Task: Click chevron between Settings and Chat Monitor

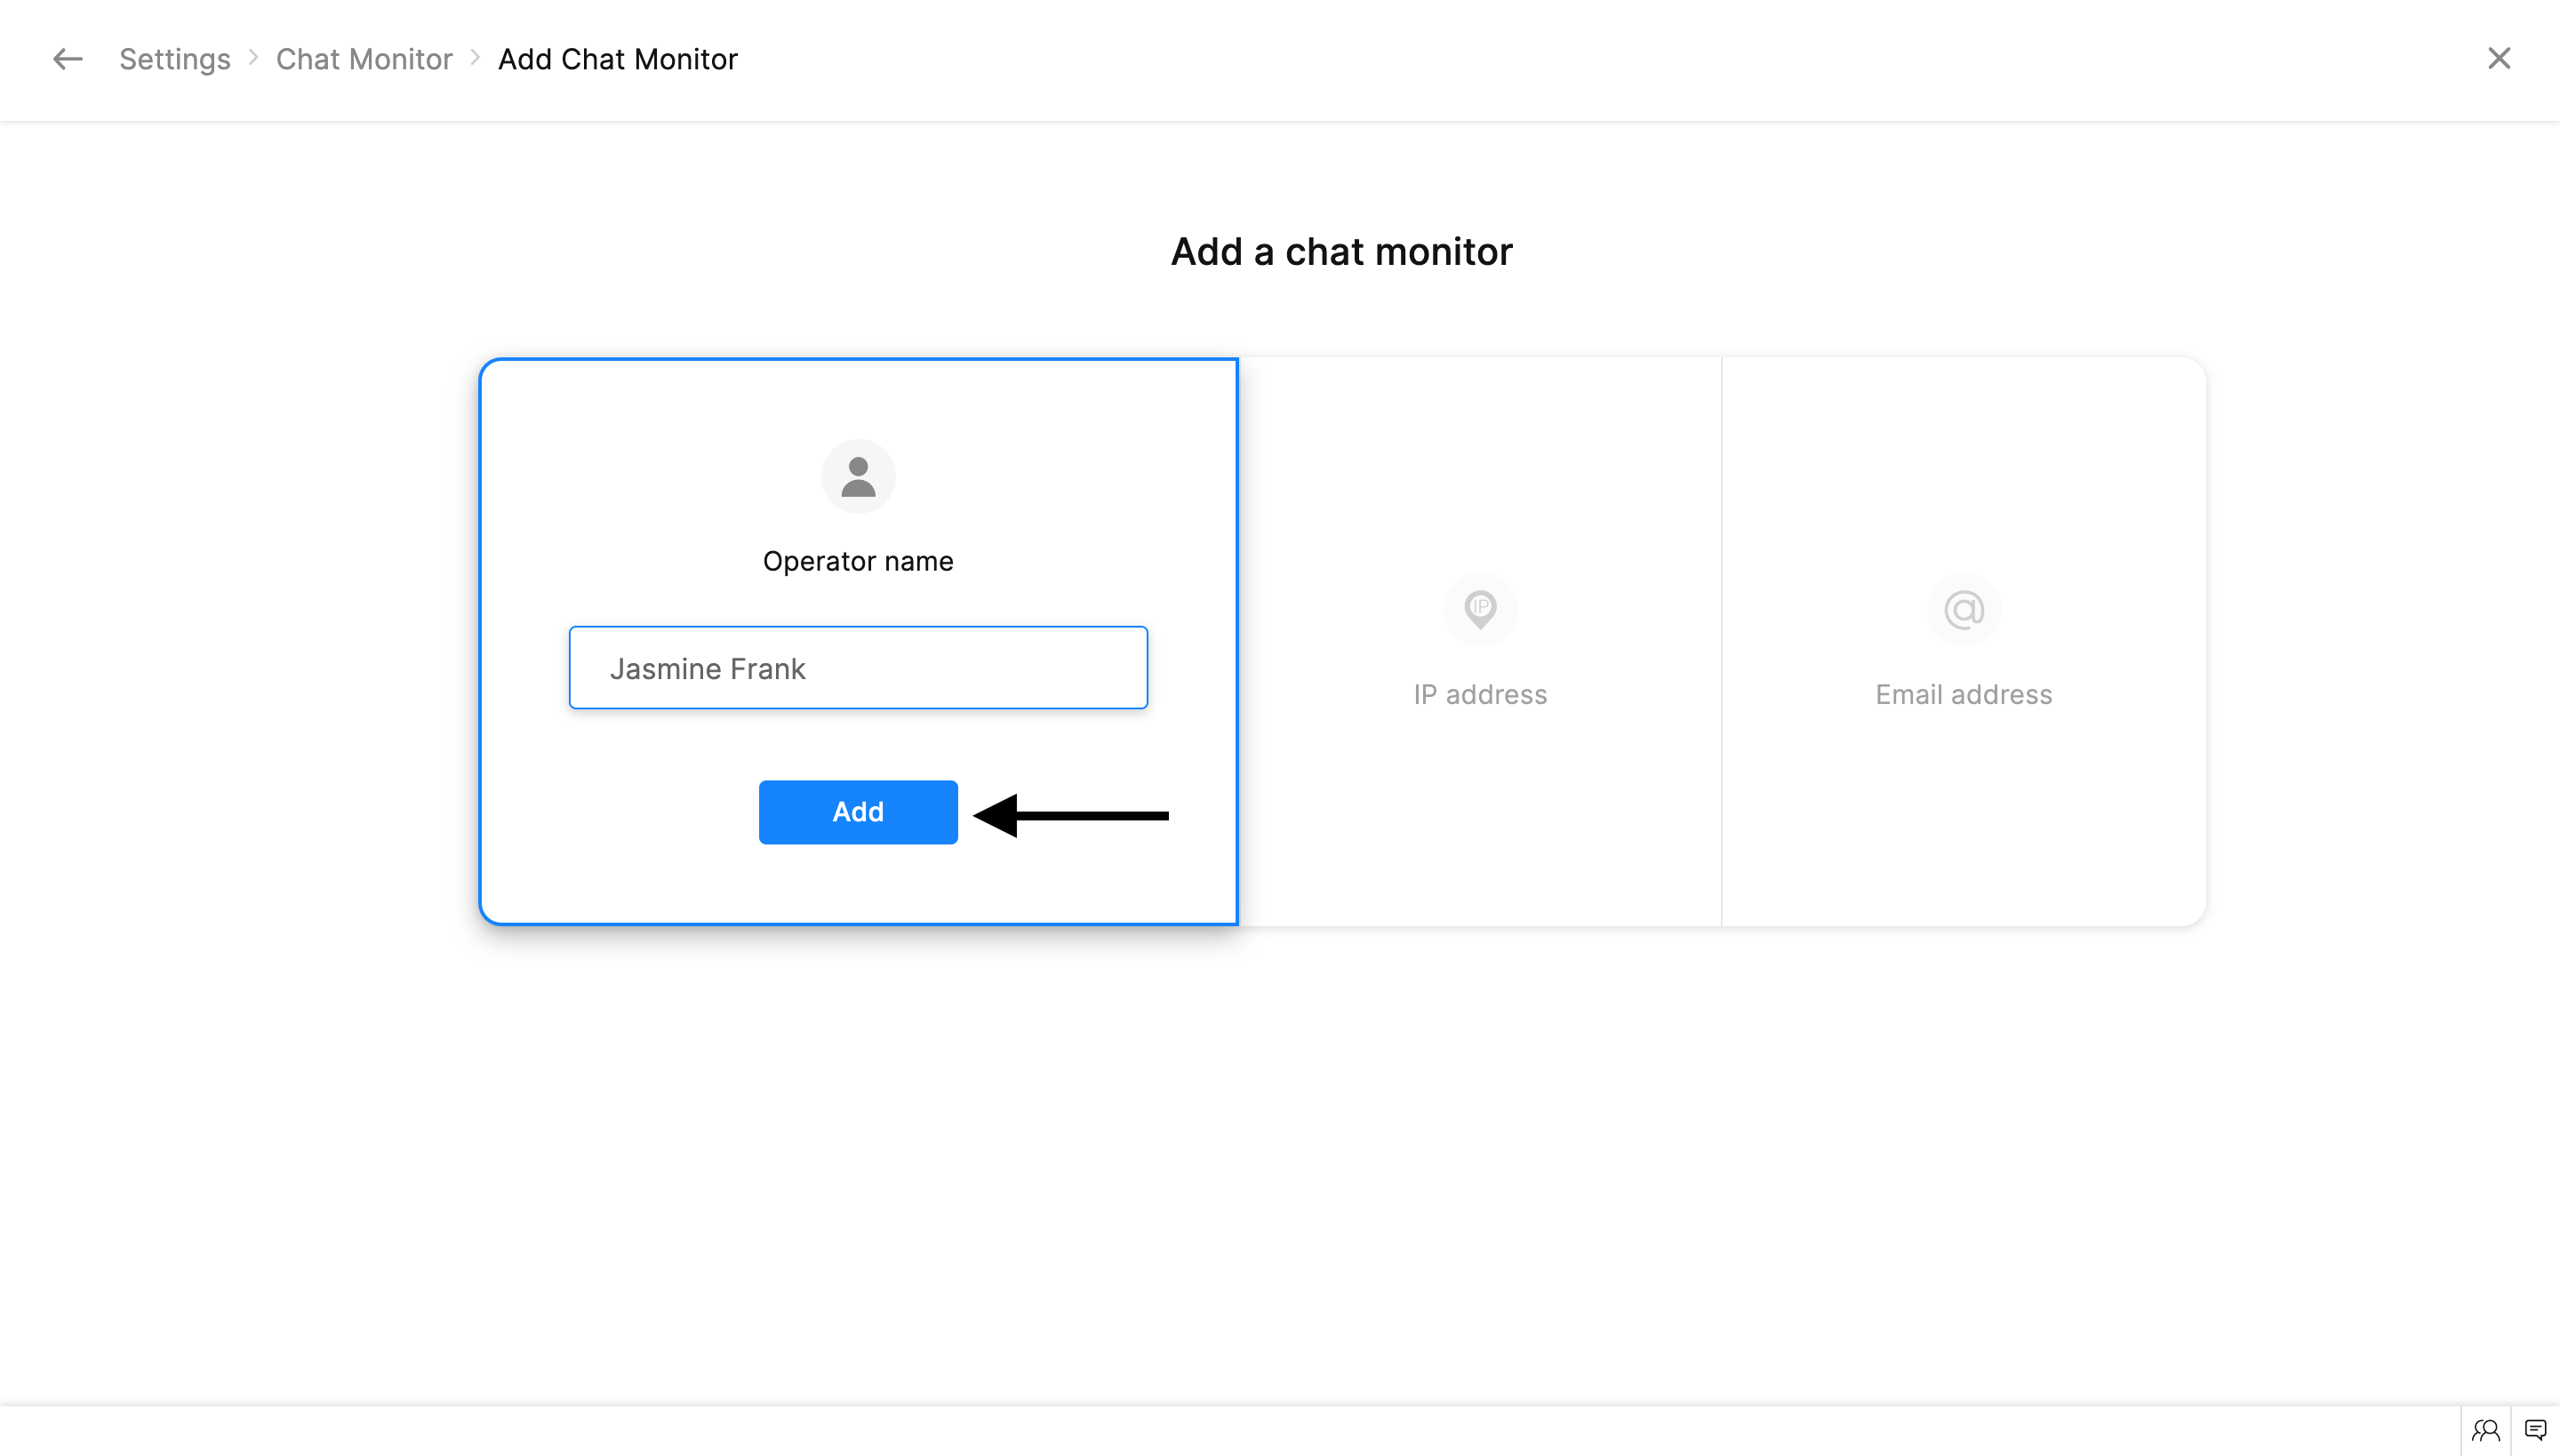Action: tap(254, 58)
